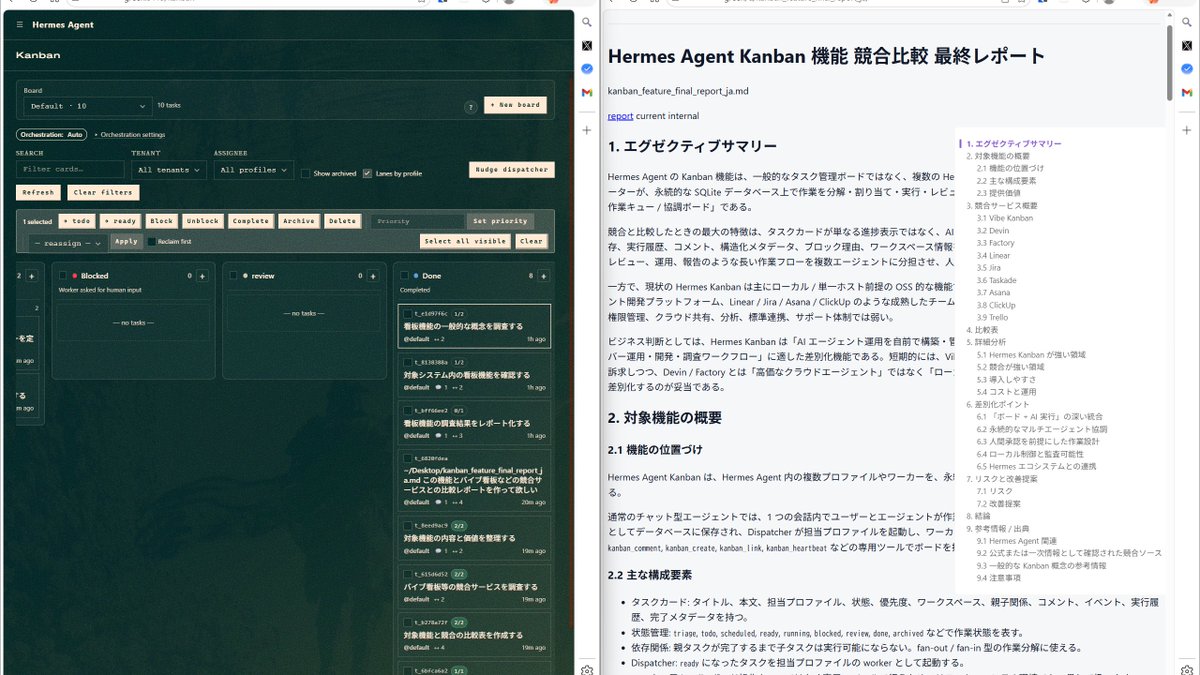Move selection to todo
1200x675 pixels.
click(x=78, y=221)
